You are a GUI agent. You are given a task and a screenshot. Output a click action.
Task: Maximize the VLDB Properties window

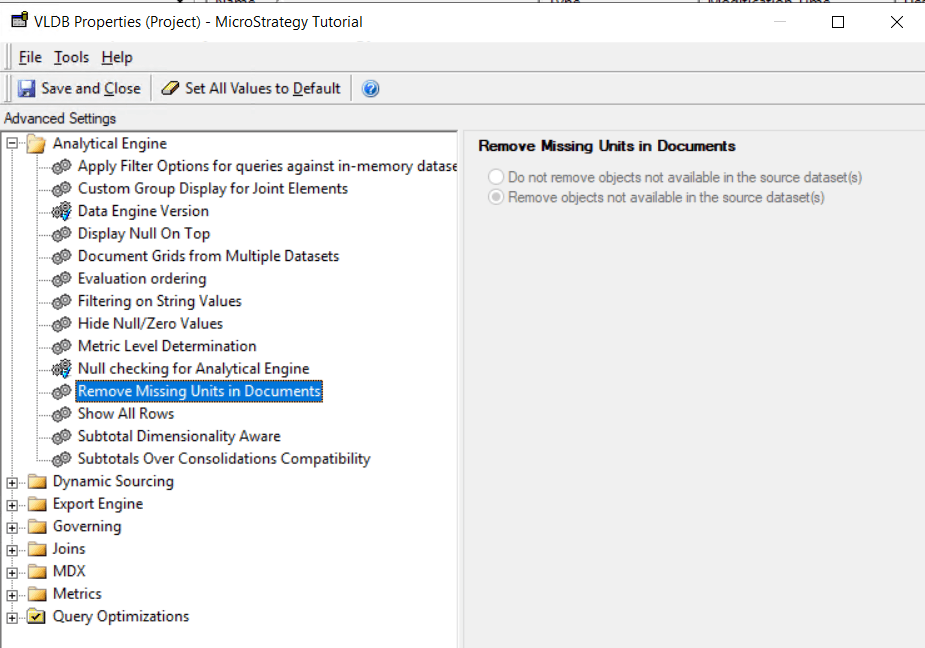click(838, 22)
